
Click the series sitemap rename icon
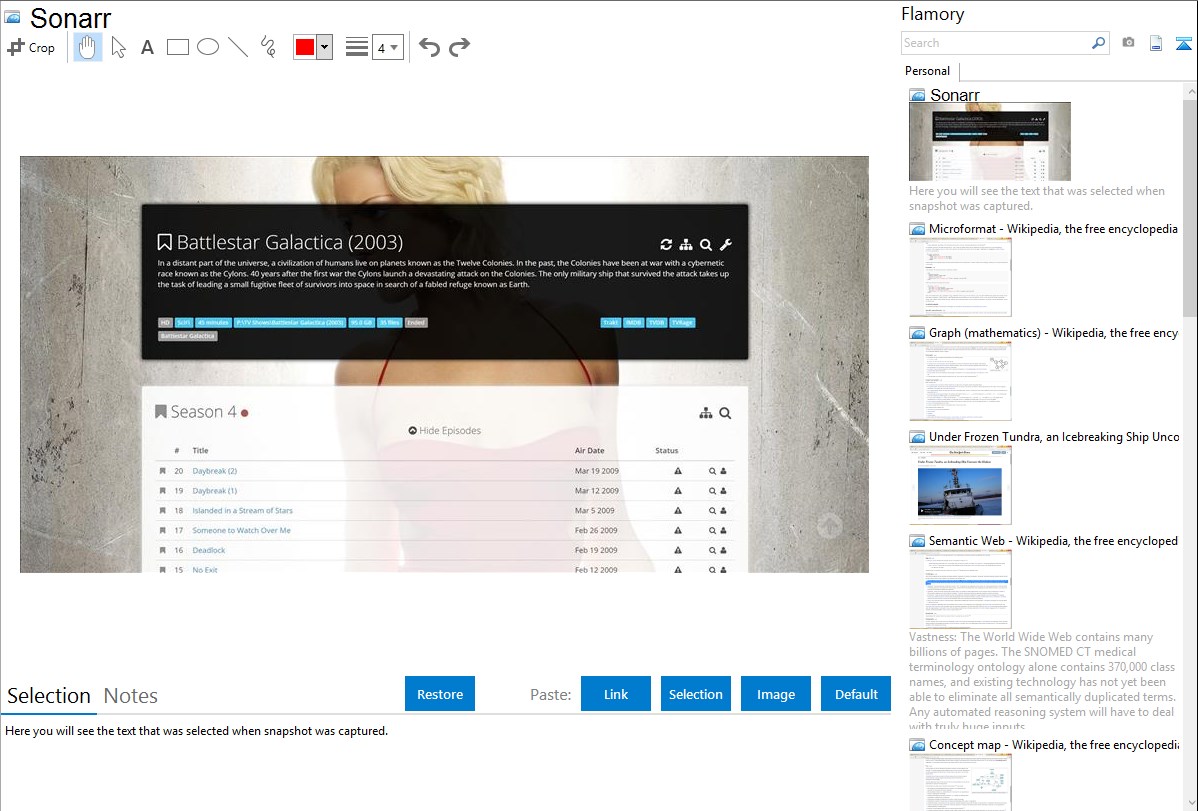[686, 245]
